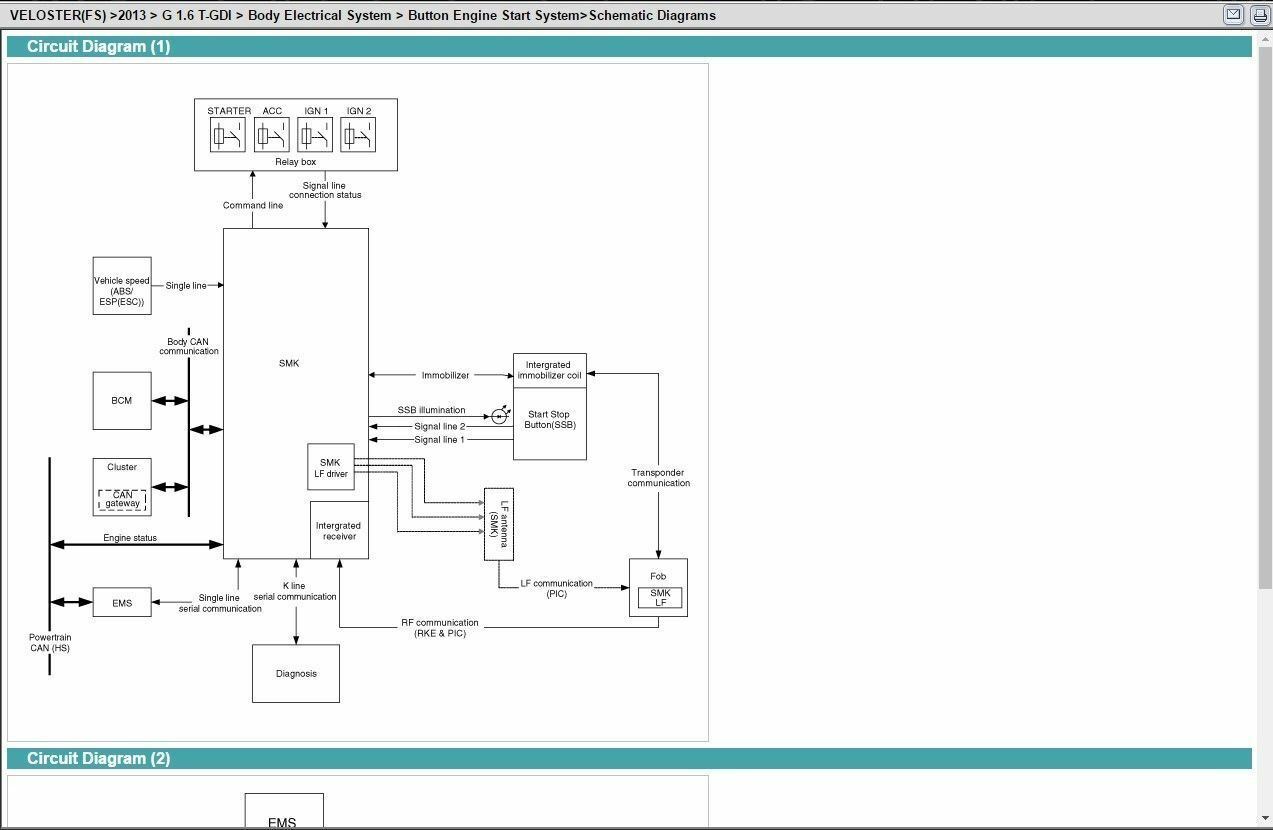Click the STARTER relay symbol
This screenshot has width=1273, height=830.
point(228,135)
